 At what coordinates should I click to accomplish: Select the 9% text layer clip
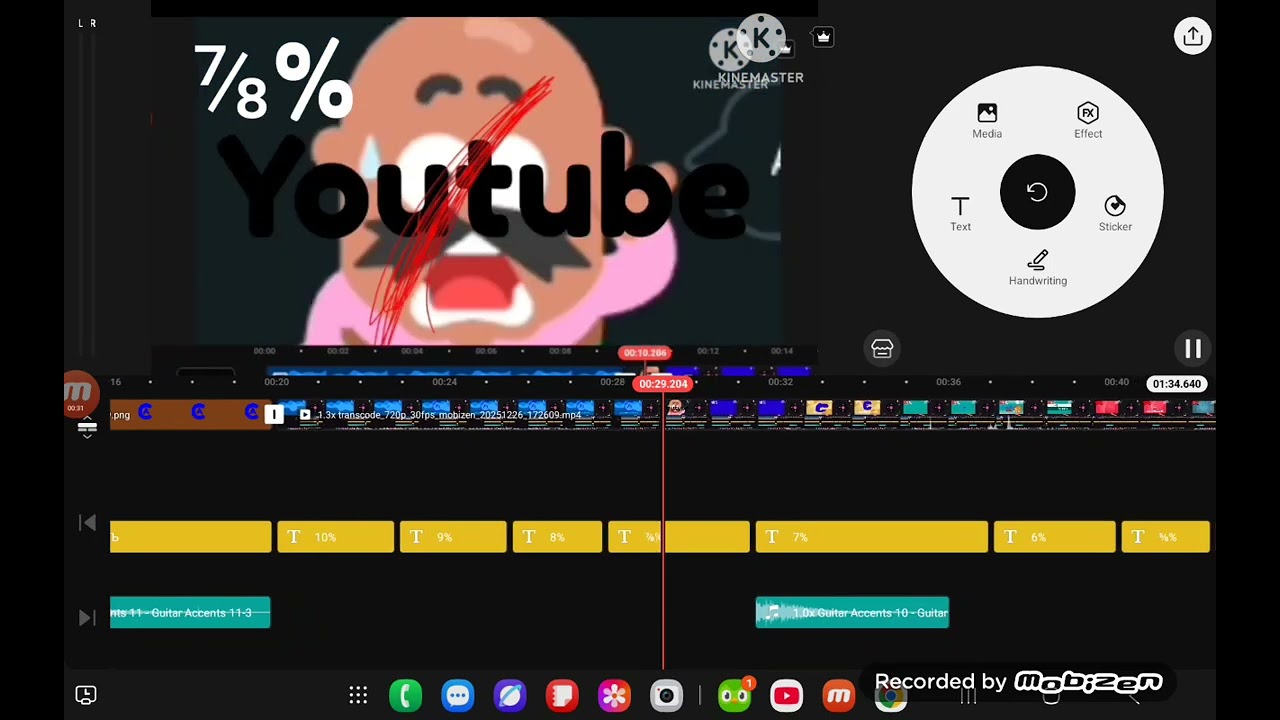453,537
